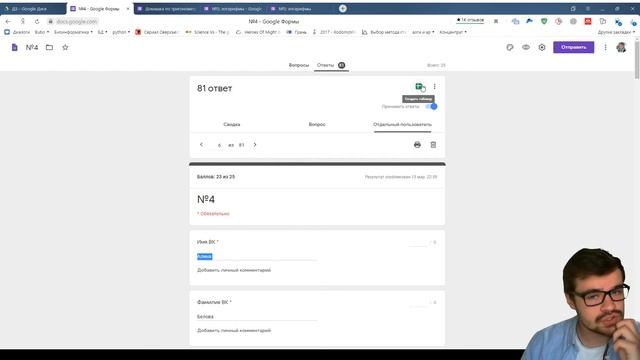
Task: Click the green shield extension icon
Action: 544,21
